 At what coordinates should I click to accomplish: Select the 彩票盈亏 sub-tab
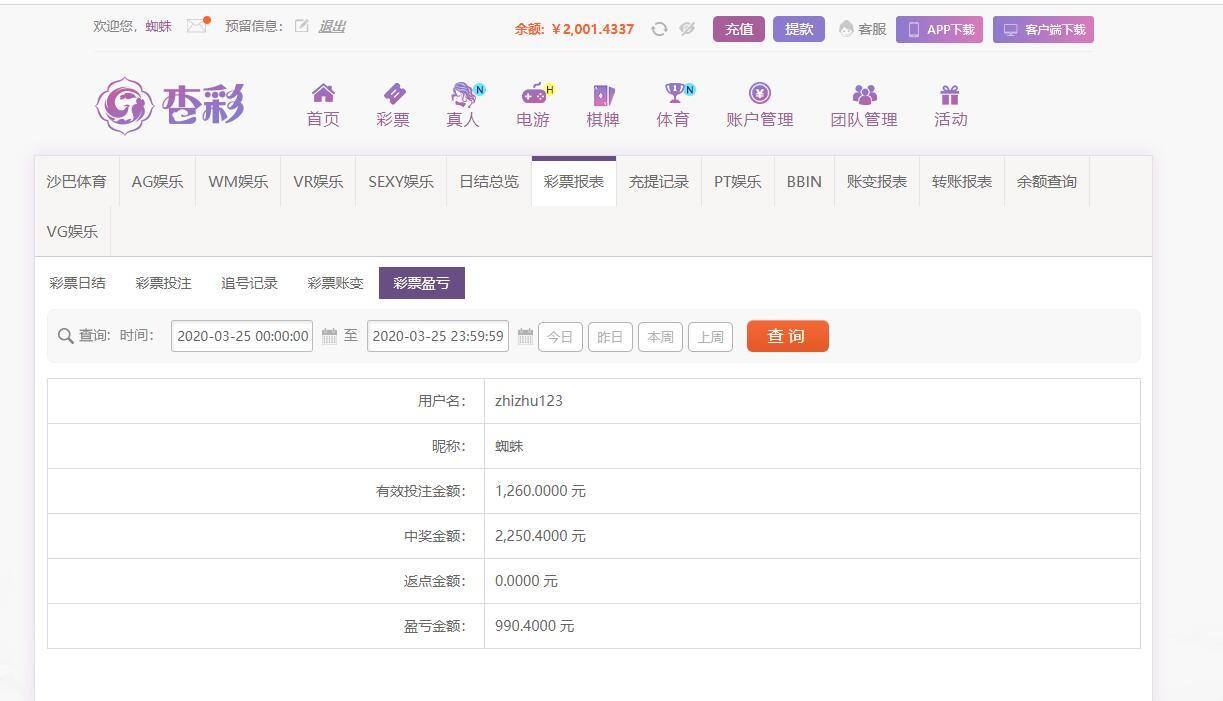pyautogui.click(x=422, y=283)
